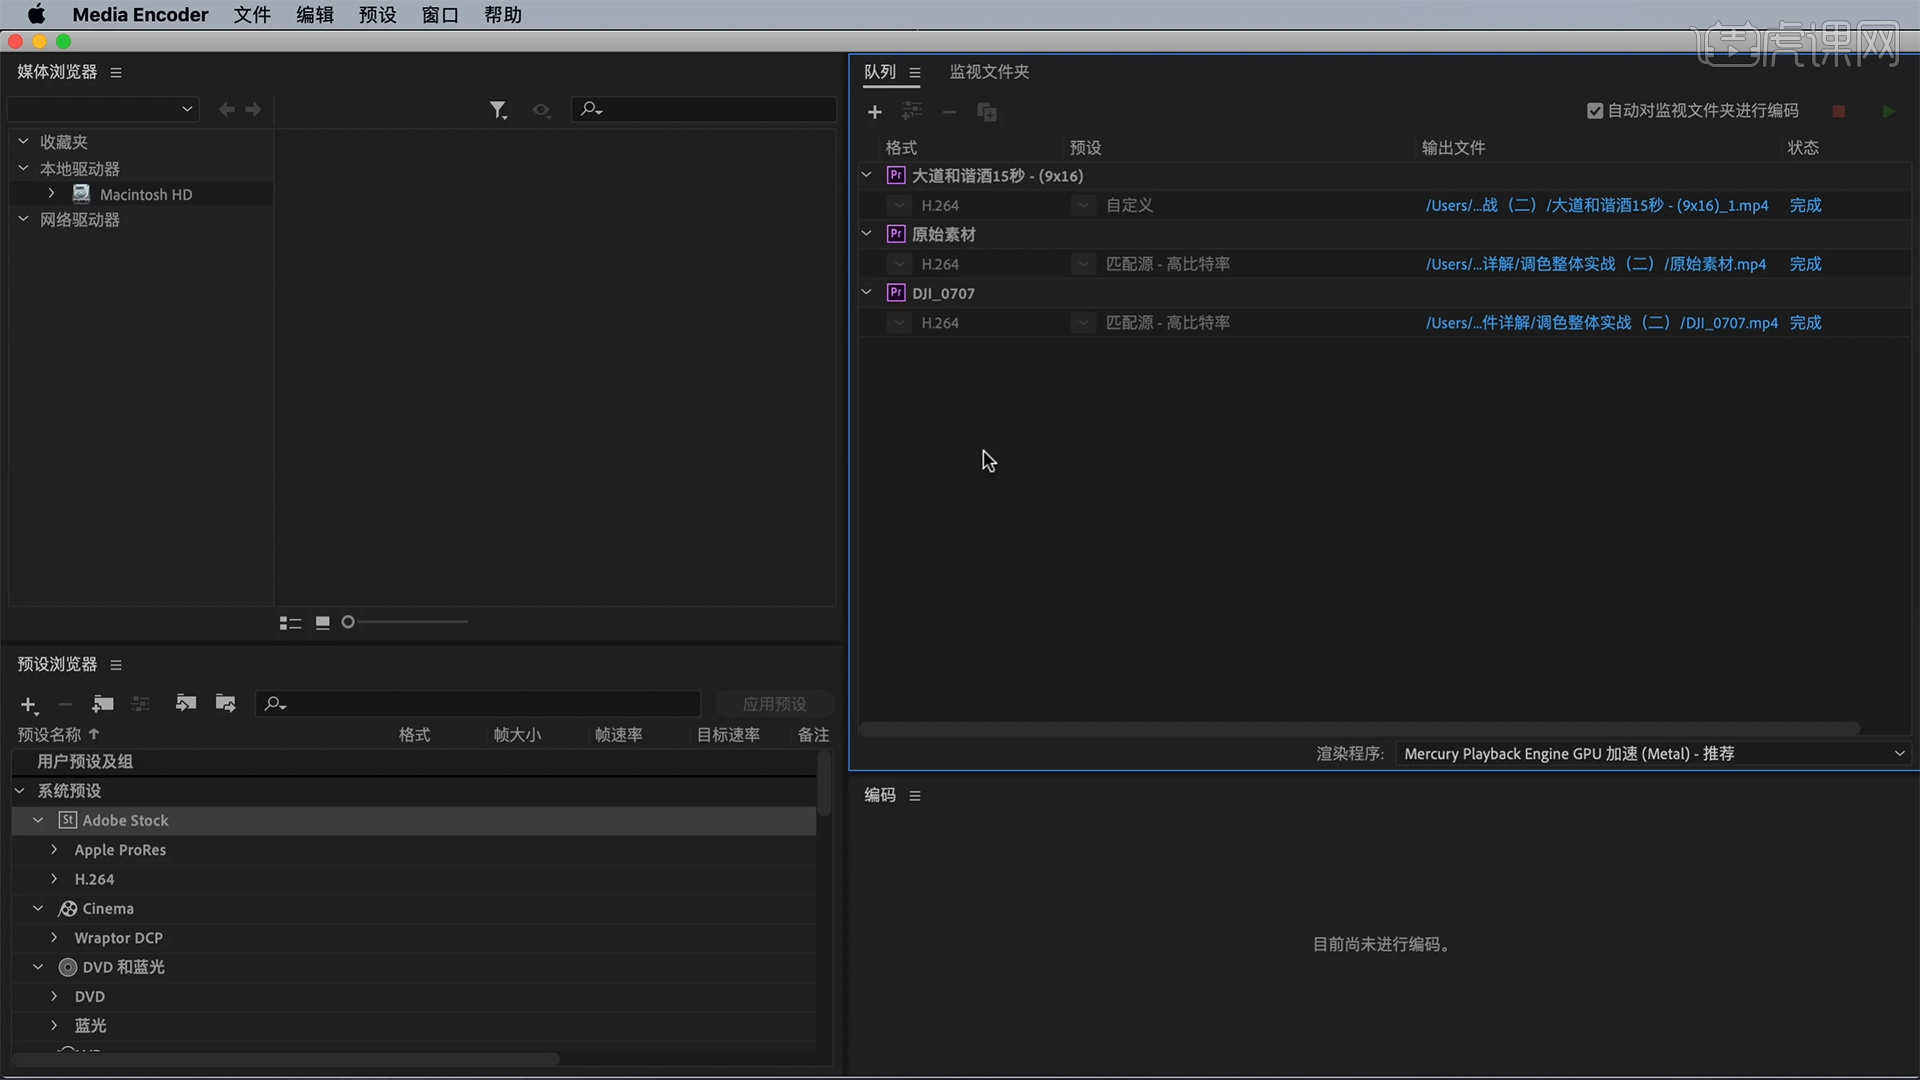The image size is (1920, 1080).
Task: Click the preset browser search field
Action: click(478, 704)
